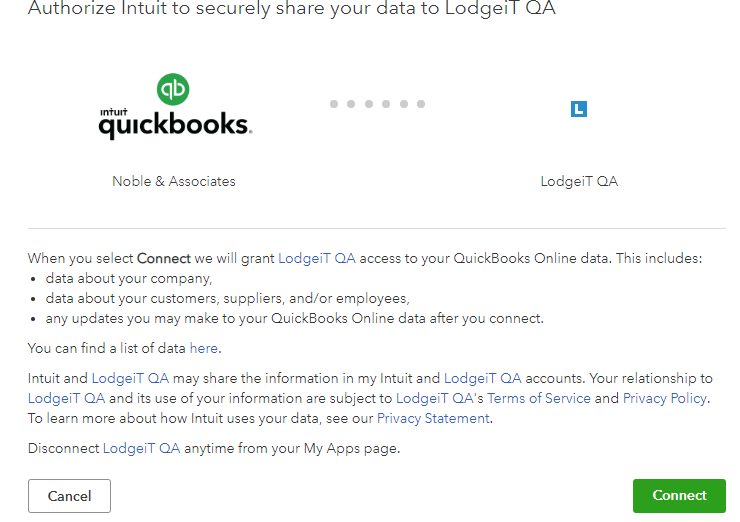Open the Terms of Service link
Image resolution: width=740 pixels, height=522 pixels.
(x=538, y=398)
